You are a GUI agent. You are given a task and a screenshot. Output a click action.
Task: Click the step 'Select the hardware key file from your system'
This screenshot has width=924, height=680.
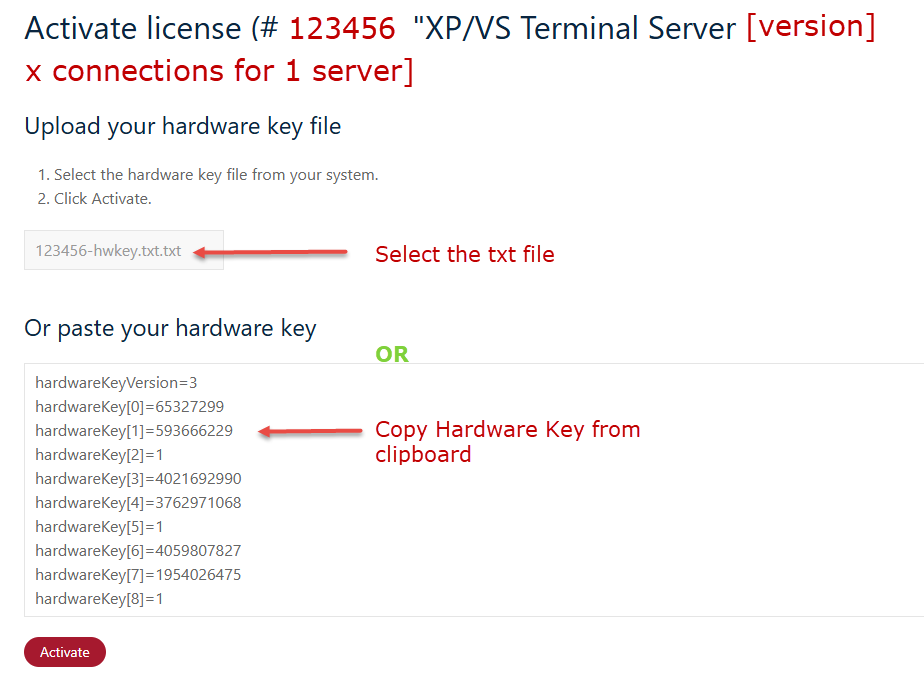pos(216,175)
